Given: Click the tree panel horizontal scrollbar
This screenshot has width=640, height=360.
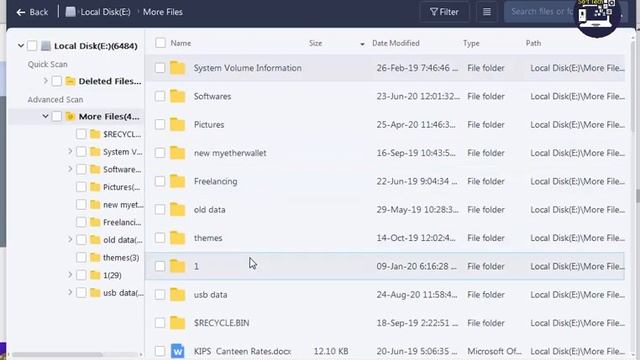Looking at the screenshot, I should [57, 354].
